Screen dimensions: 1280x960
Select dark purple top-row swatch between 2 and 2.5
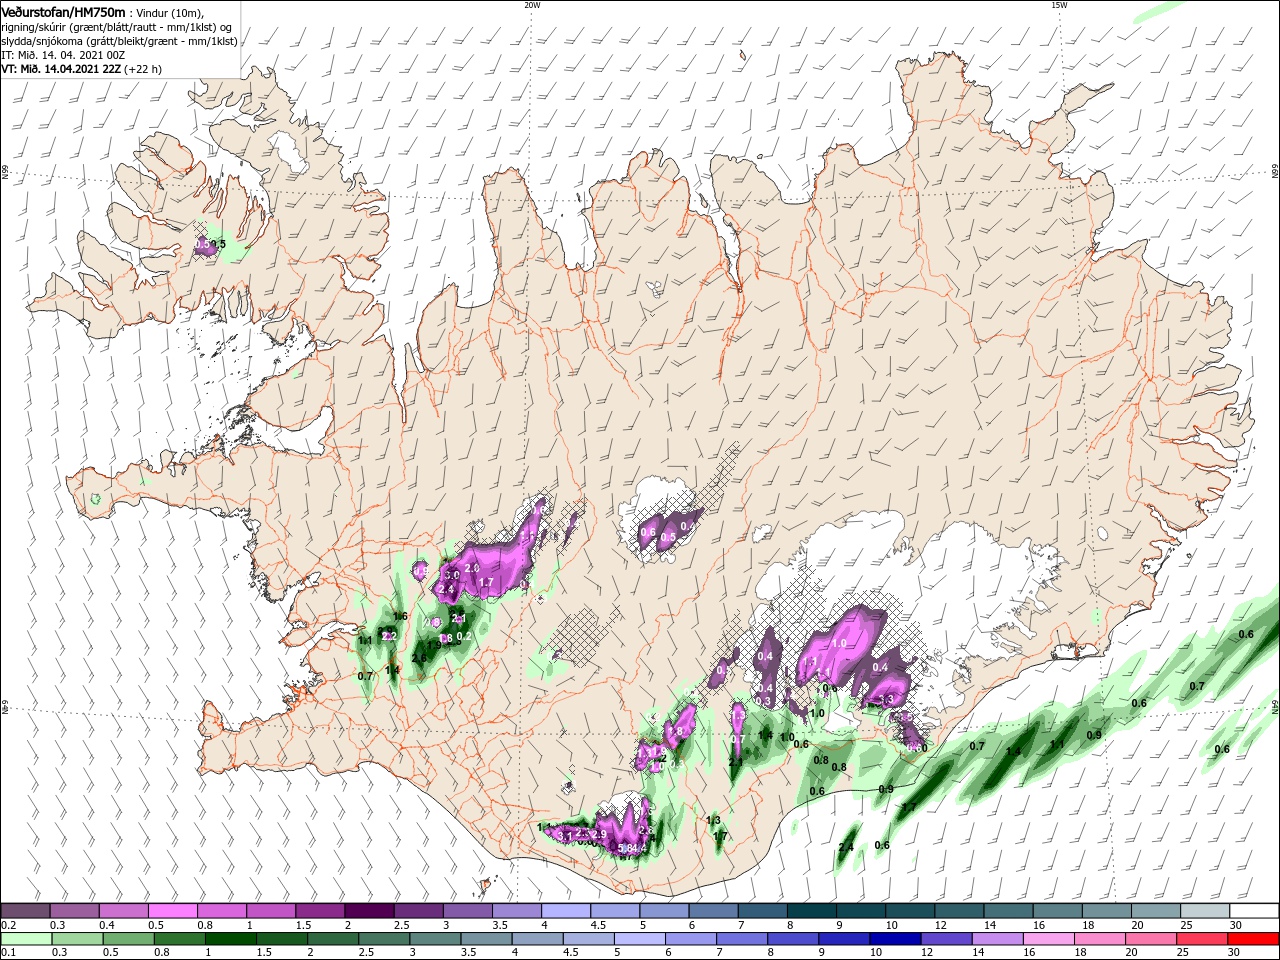[368, 912]
